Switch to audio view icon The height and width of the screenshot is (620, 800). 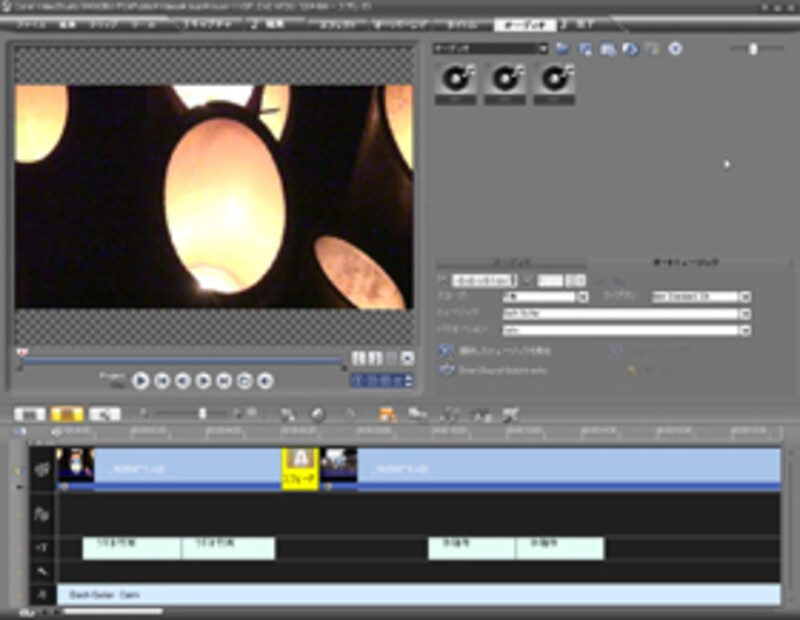(102, 413)
